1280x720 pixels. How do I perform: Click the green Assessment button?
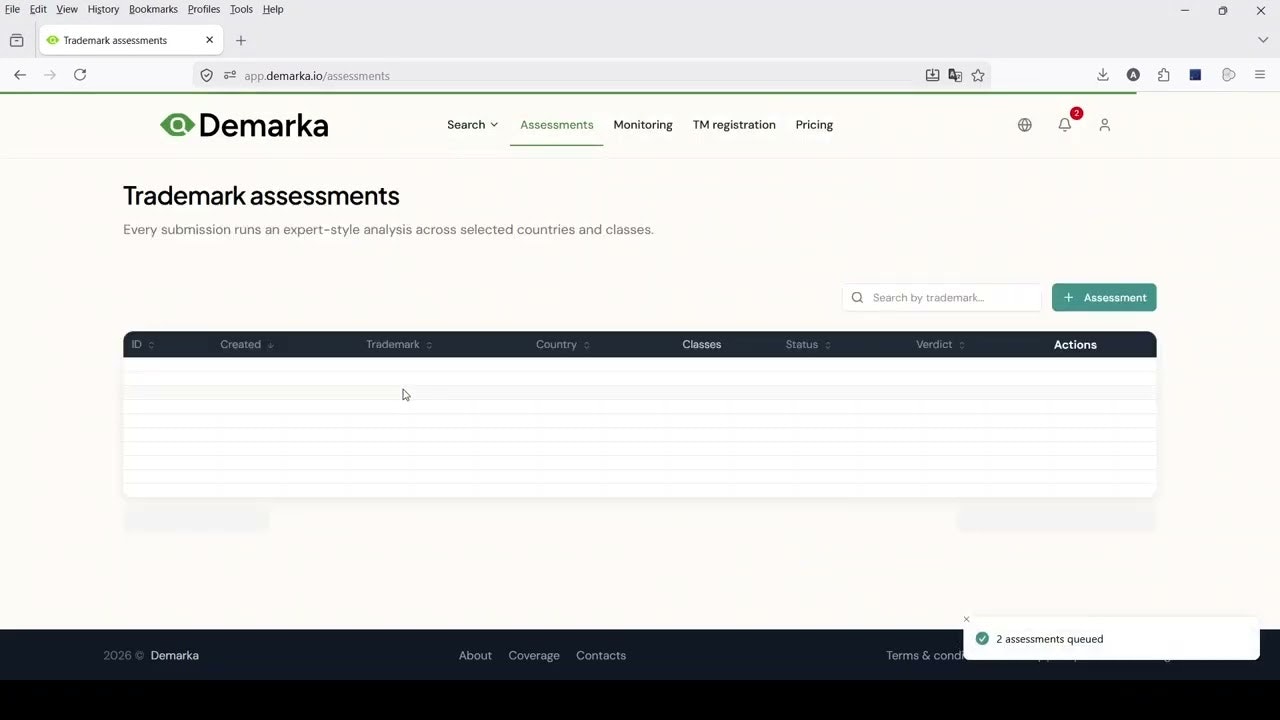(x=1104, y=297)
